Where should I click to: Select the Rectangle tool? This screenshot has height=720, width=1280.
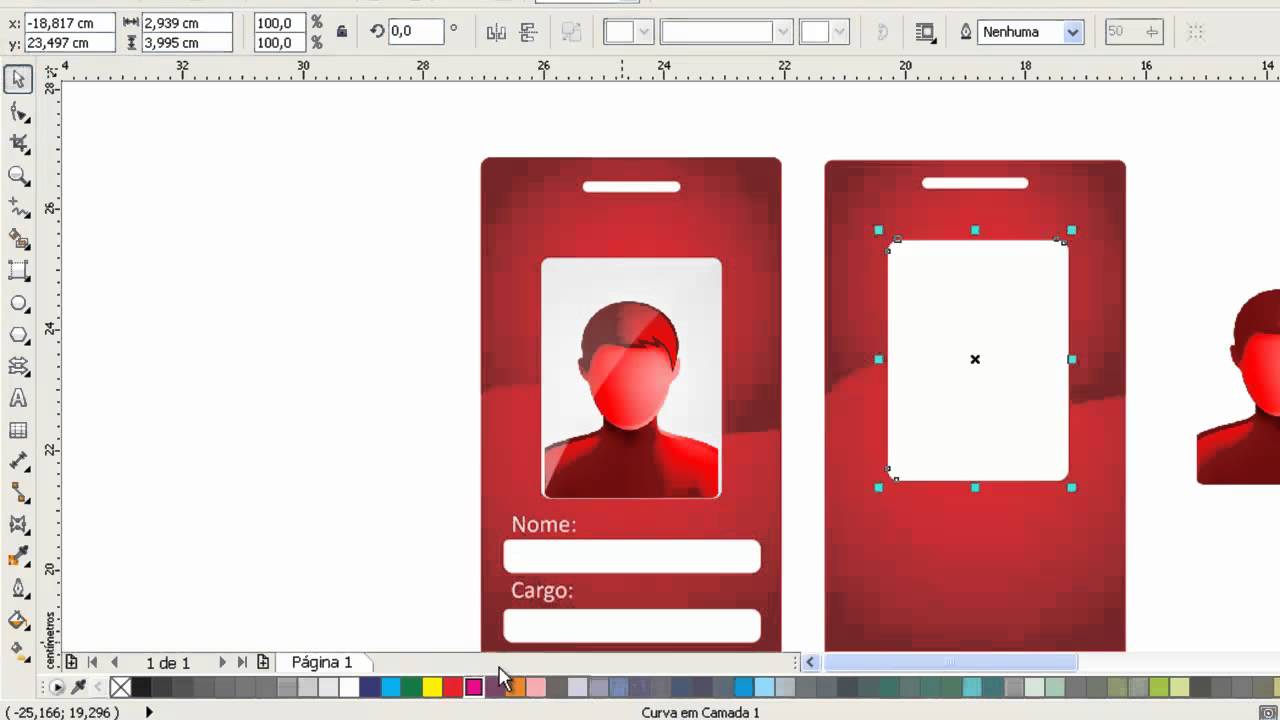tap(18, 270)
